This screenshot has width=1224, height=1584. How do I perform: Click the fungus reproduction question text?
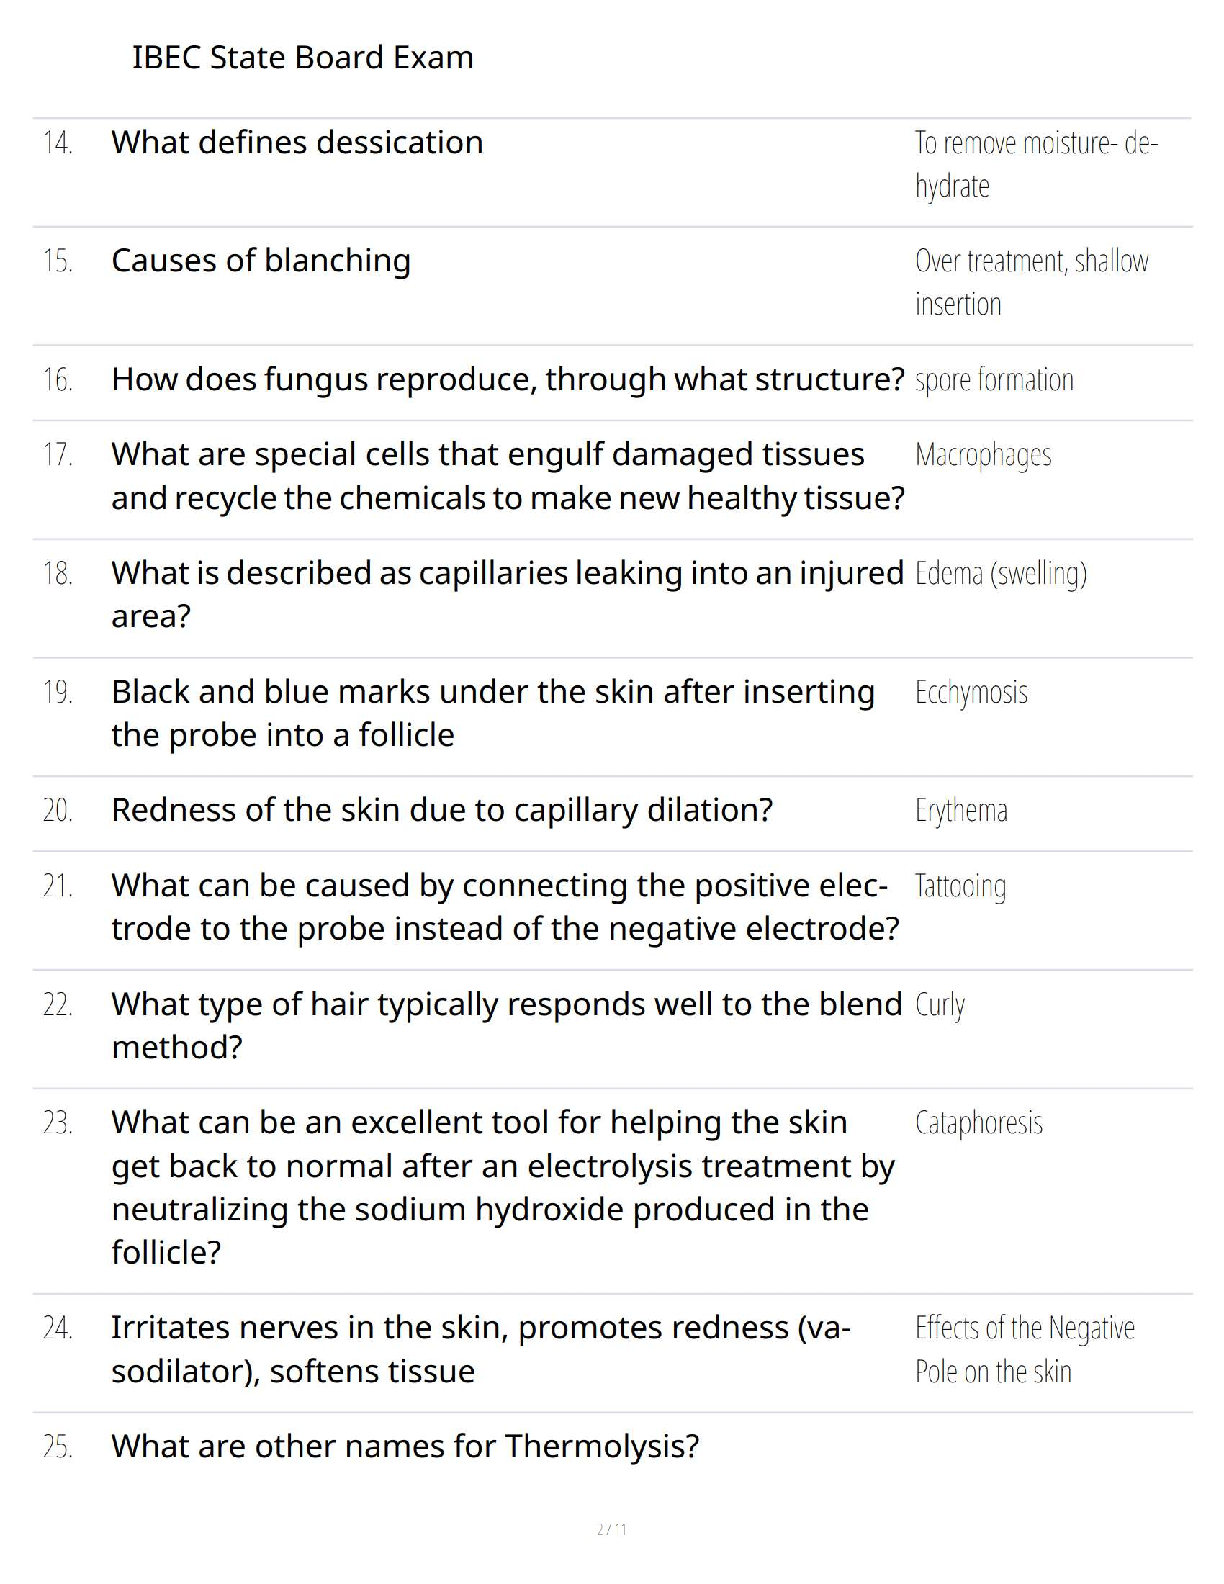[507, 379]
